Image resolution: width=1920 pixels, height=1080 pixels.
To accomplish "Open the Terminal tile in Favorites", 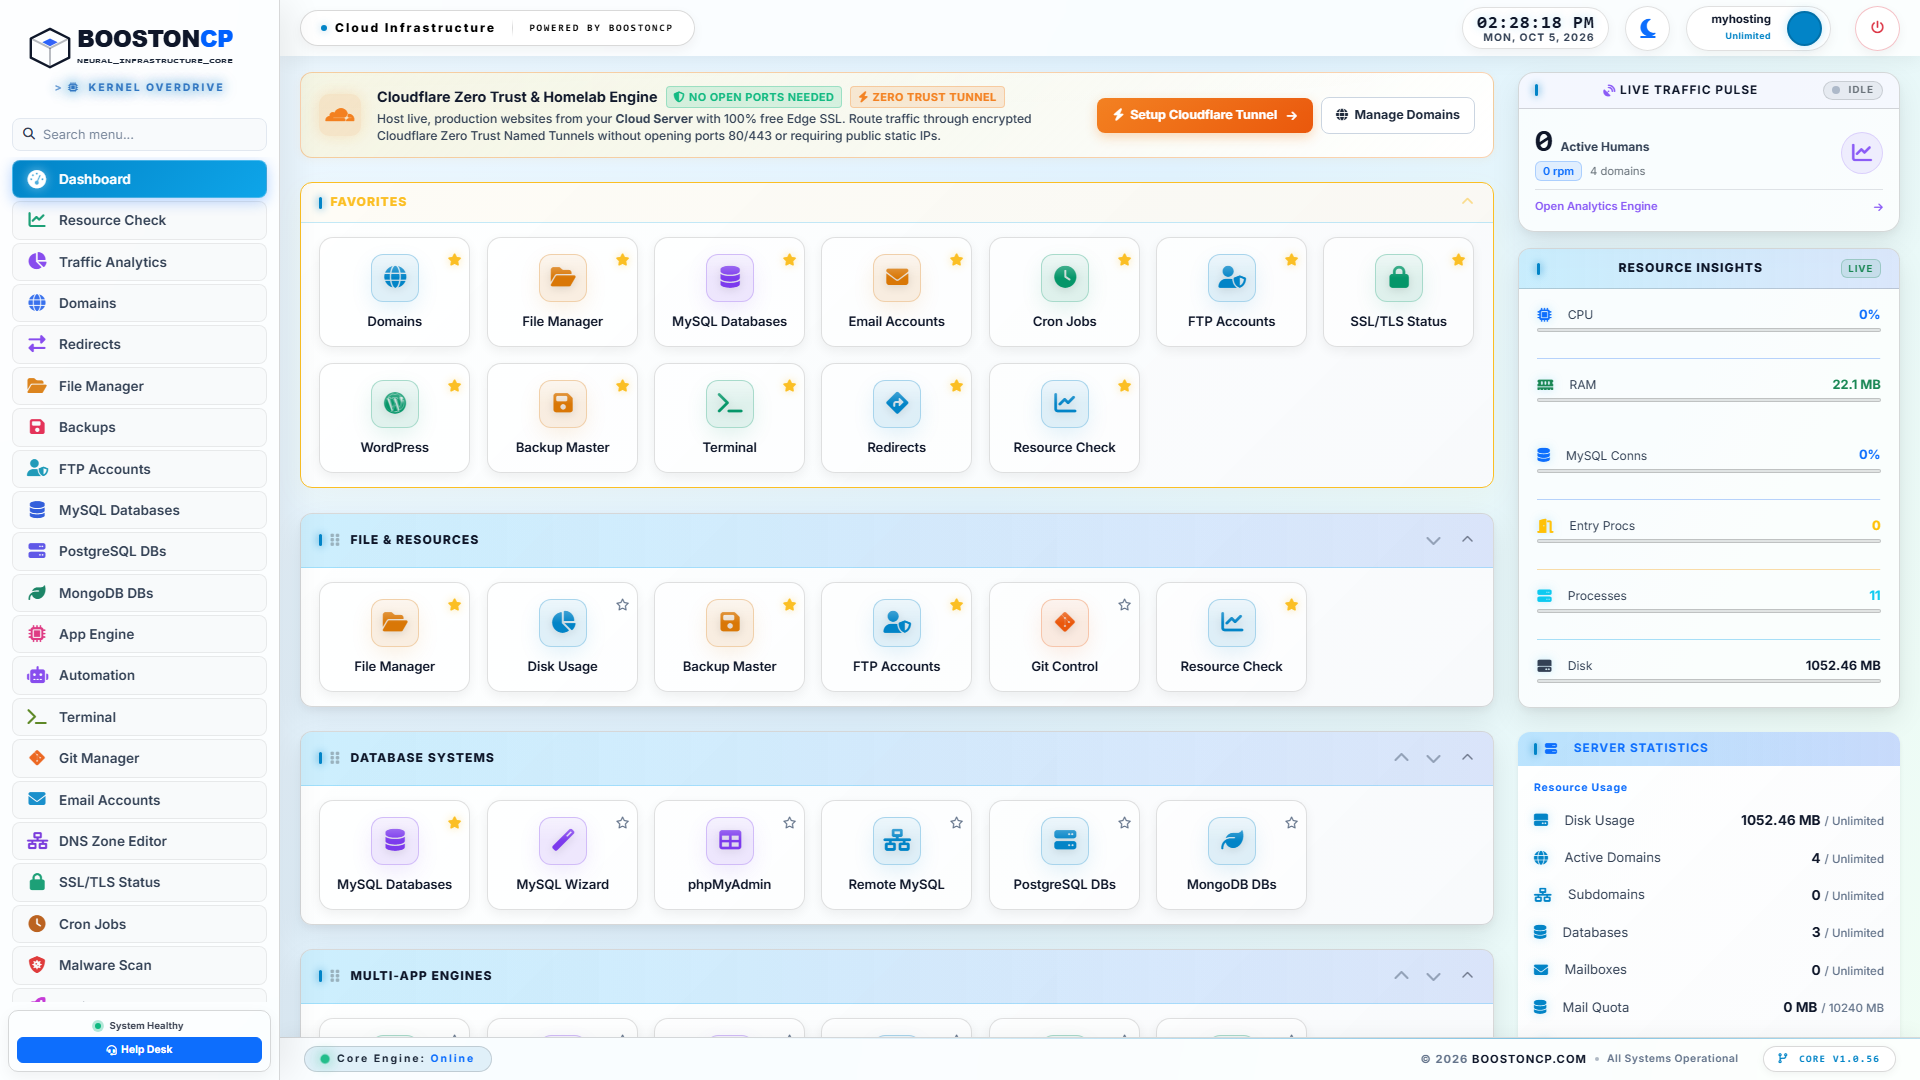I will (x=729, y=418).
